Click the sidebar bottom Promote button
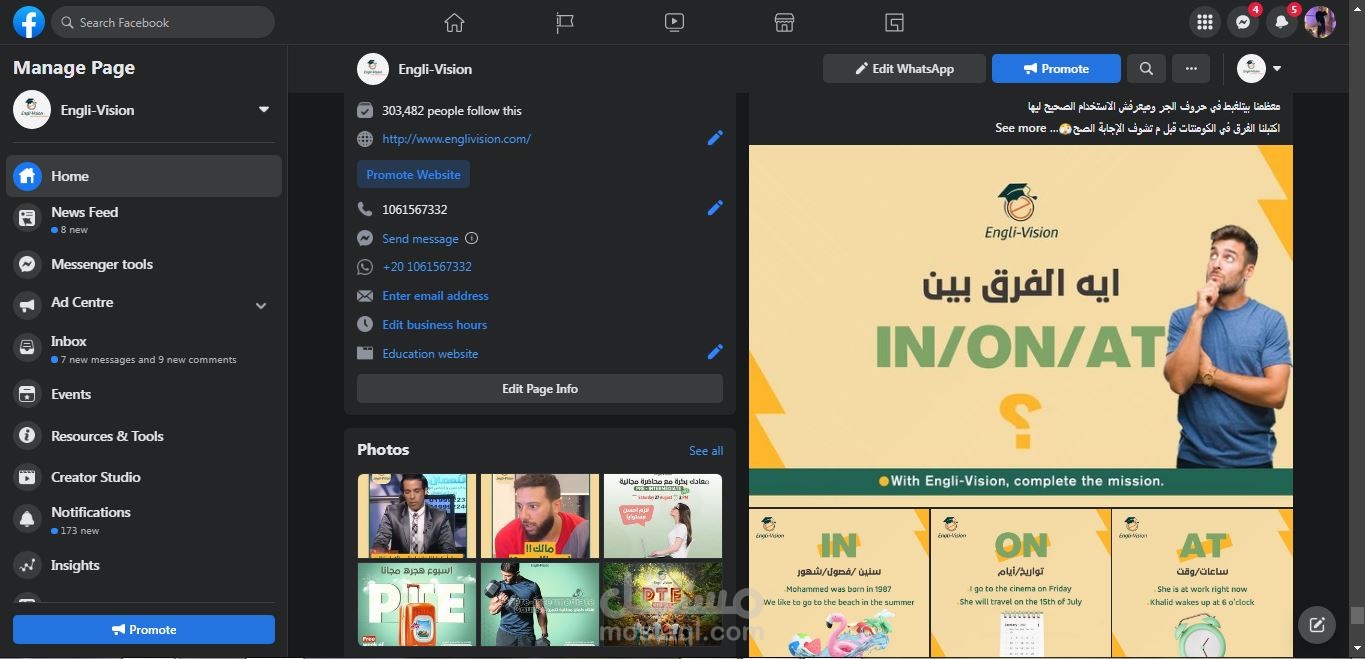1365x659 pixels. 144,630
